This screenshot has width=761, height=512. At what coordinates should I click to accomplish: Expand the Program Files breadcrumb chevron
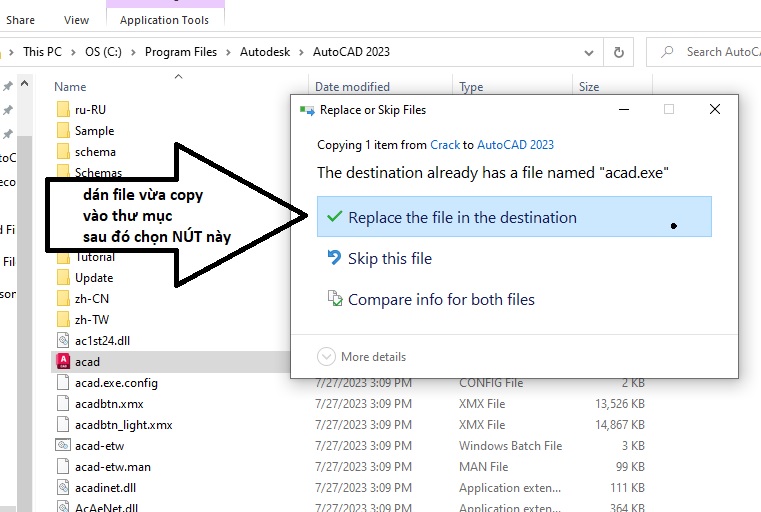coord(230,52)
